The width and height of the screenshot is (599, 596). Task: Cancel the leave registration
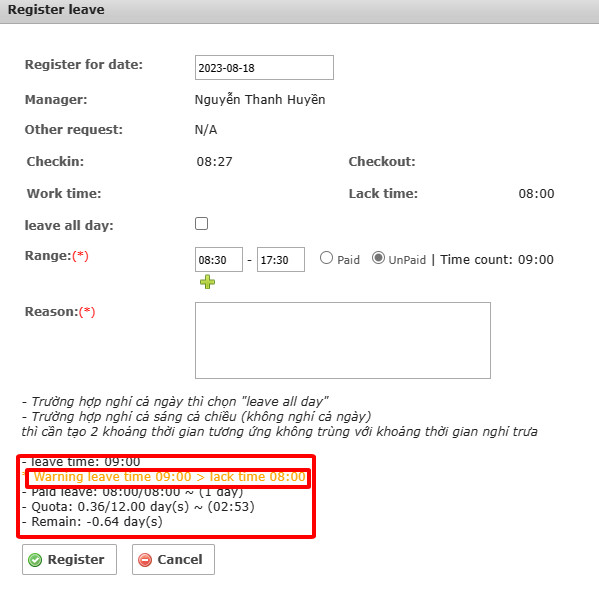pyautogui.click(x=173, y=560)
